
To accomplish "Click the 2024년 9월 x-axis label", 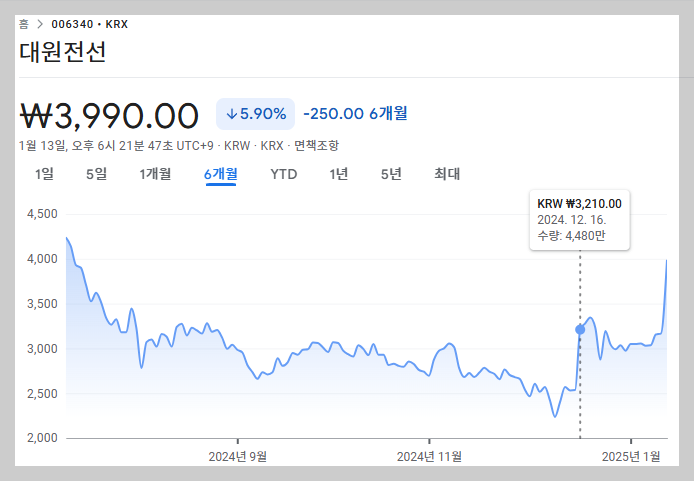I will (238, 457).
